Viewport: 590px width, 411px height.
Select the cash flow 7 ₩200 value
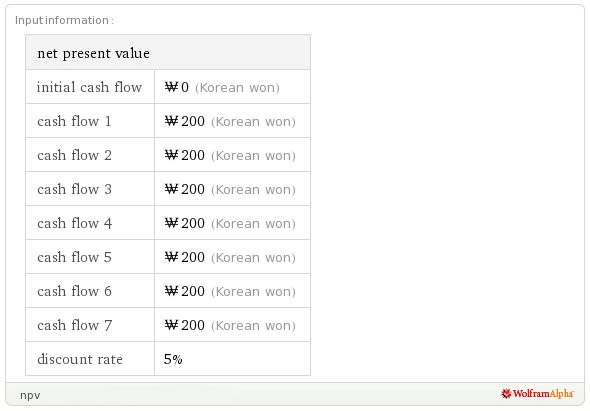point(184,325)
